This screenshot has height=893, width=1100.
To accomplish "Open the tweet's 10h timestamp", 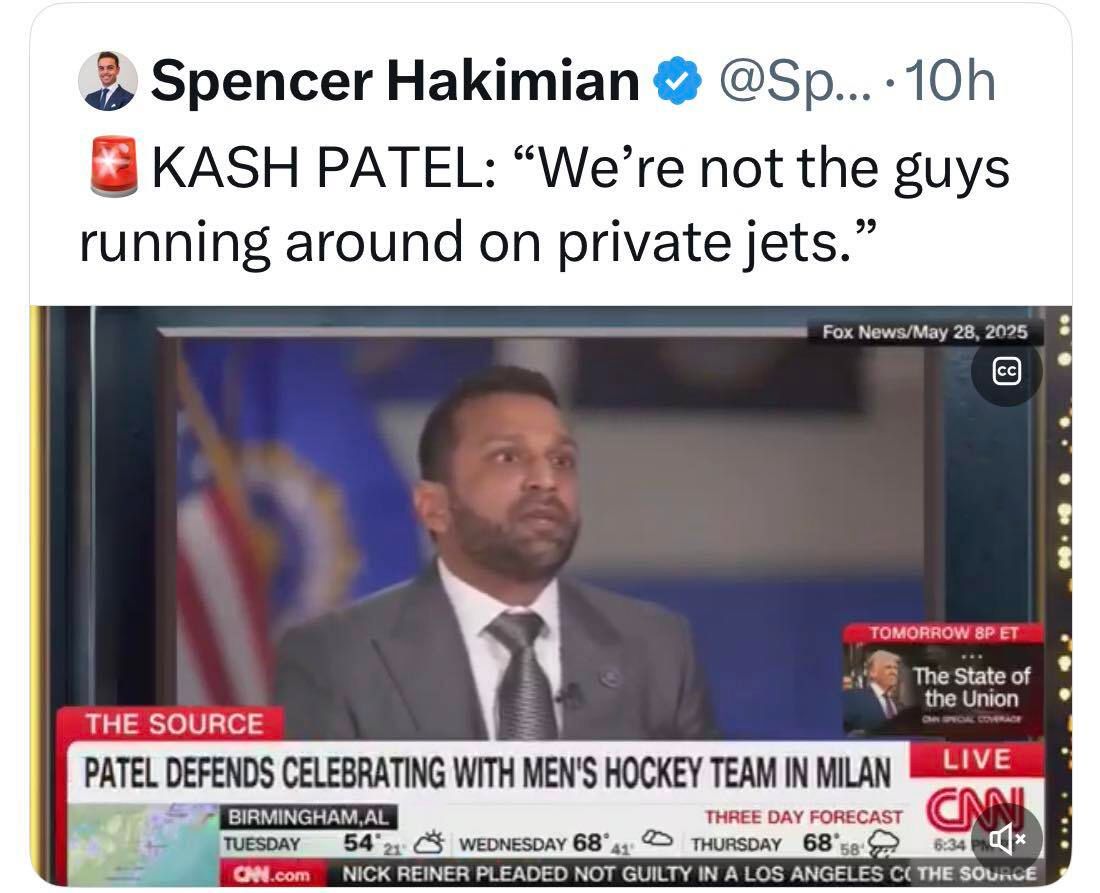I will [x=950, y=82].
